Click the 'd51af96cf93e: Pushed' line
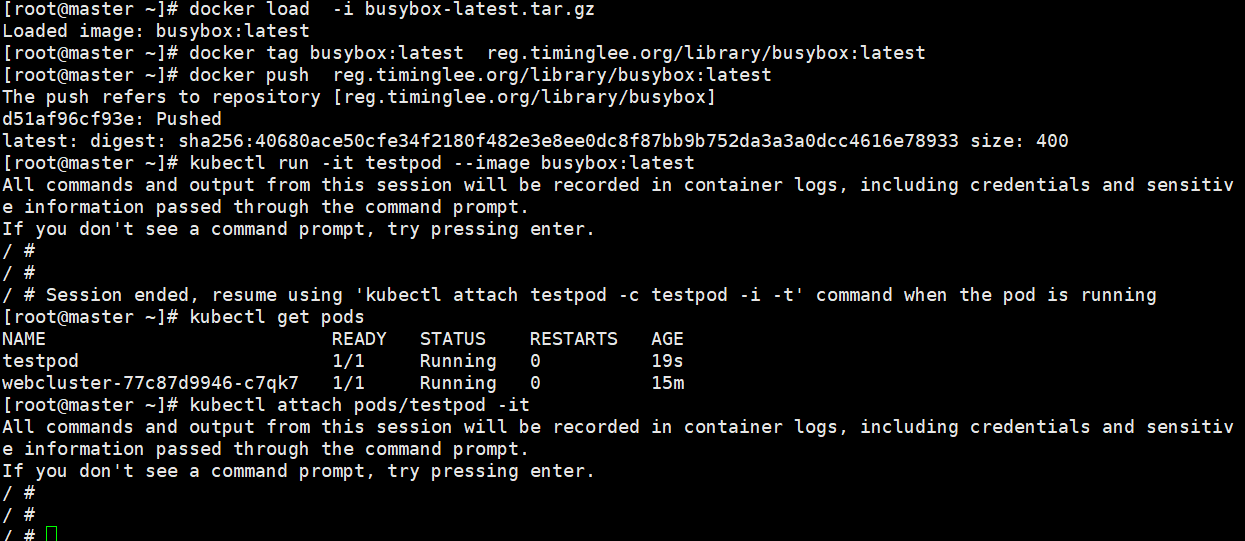The image size is (1245, 541). pyautogui.click(x=112, y=119)
